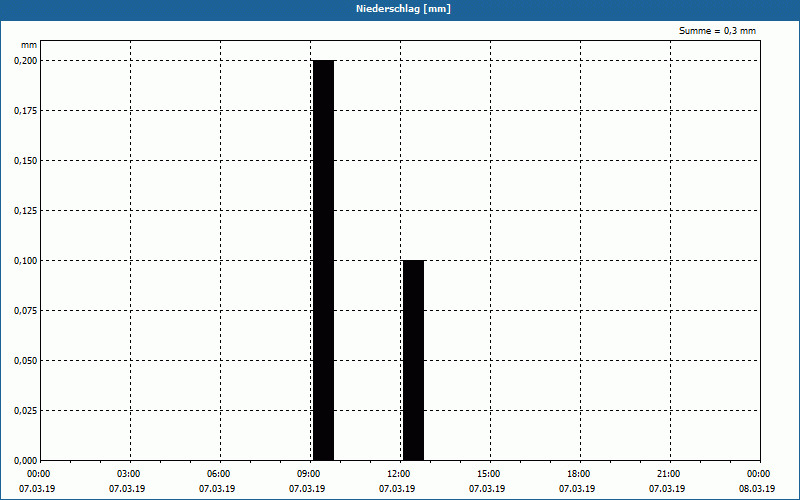Click the mm unit label above y-axis
800x500 pixels.
click(x=29, y=45)
